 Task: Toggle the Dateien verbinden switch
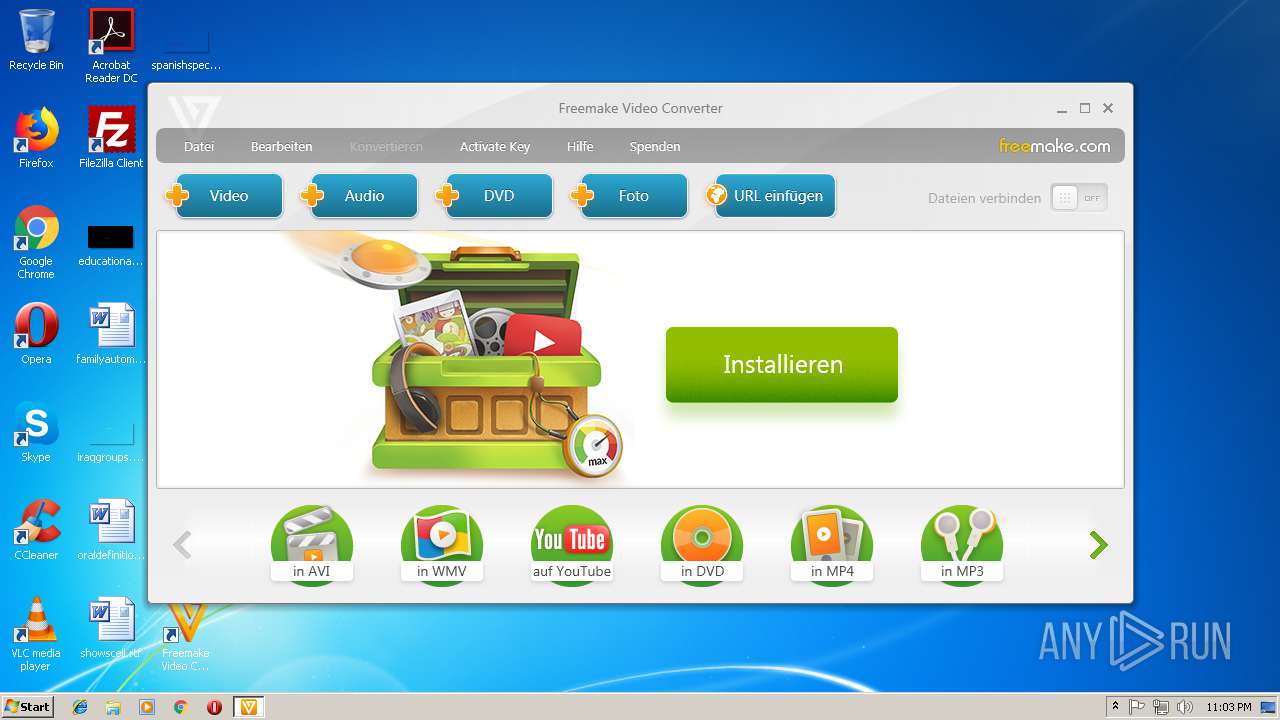(1079, 198)
